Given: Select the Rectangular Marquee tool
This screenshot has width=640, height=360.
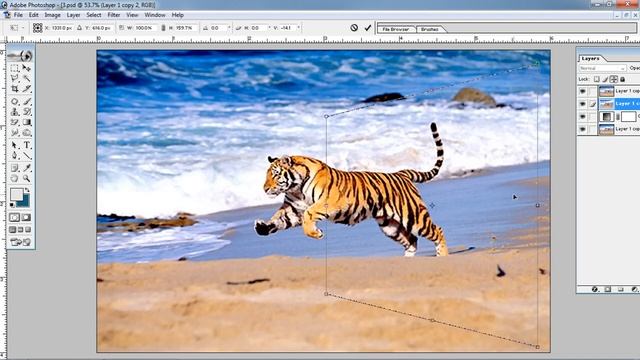Looking at the screenshot, I should (x=15, y=68).
